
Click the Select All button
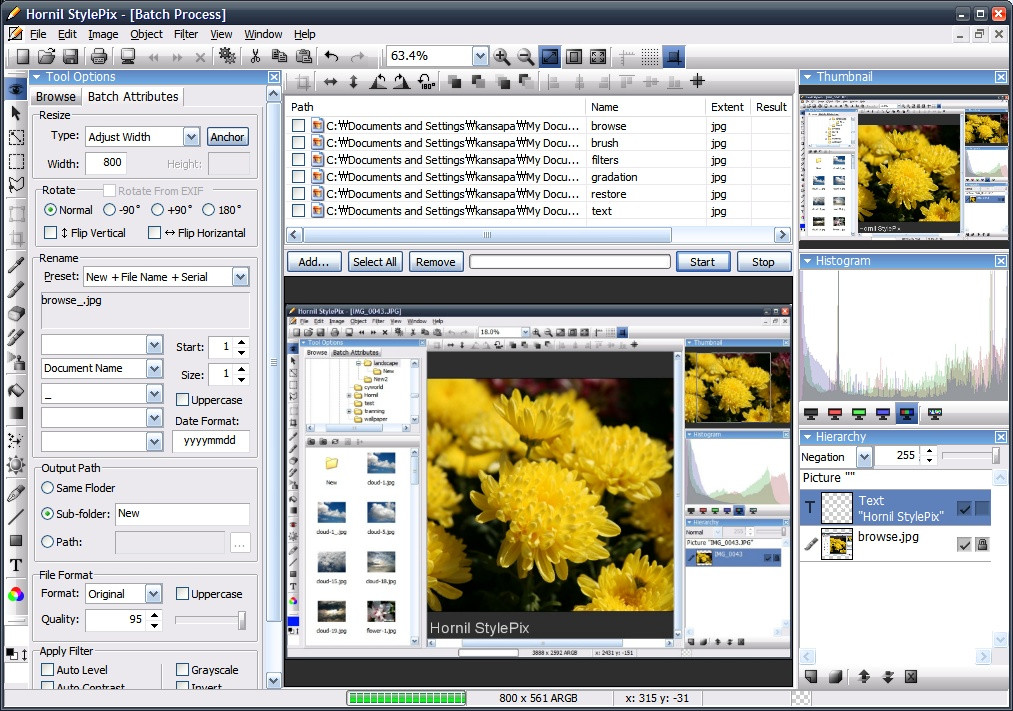tap(375, 262)
